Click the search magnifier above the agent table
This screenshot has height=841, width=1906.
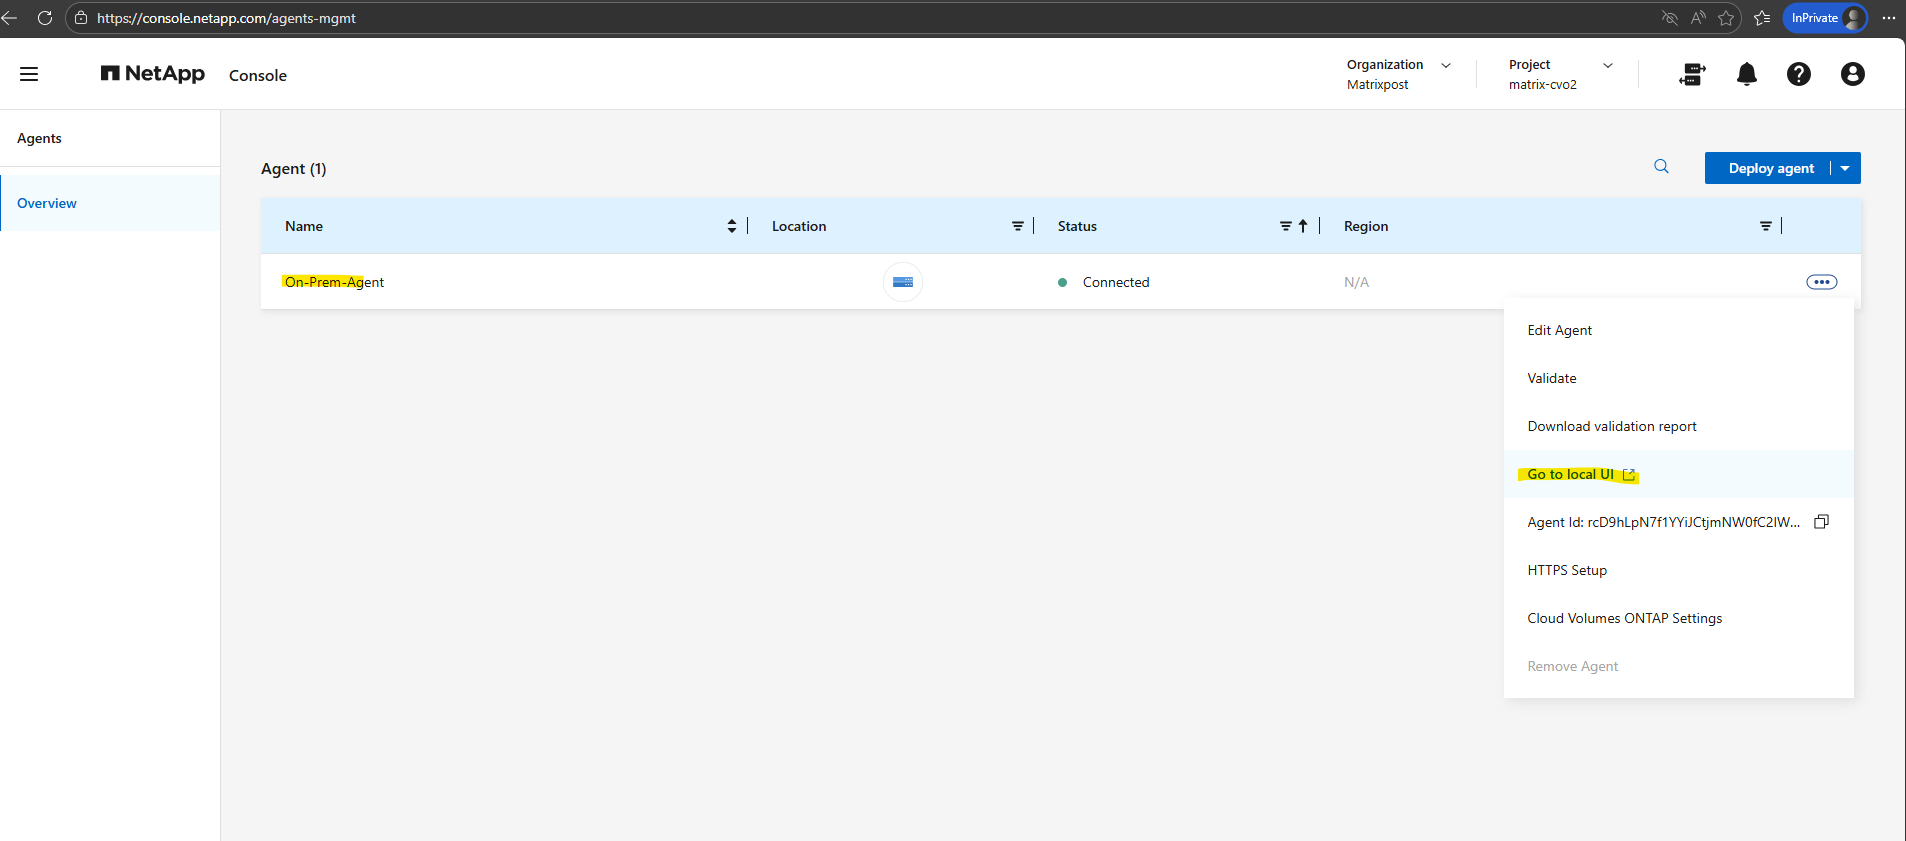(x=1661, y=167)
